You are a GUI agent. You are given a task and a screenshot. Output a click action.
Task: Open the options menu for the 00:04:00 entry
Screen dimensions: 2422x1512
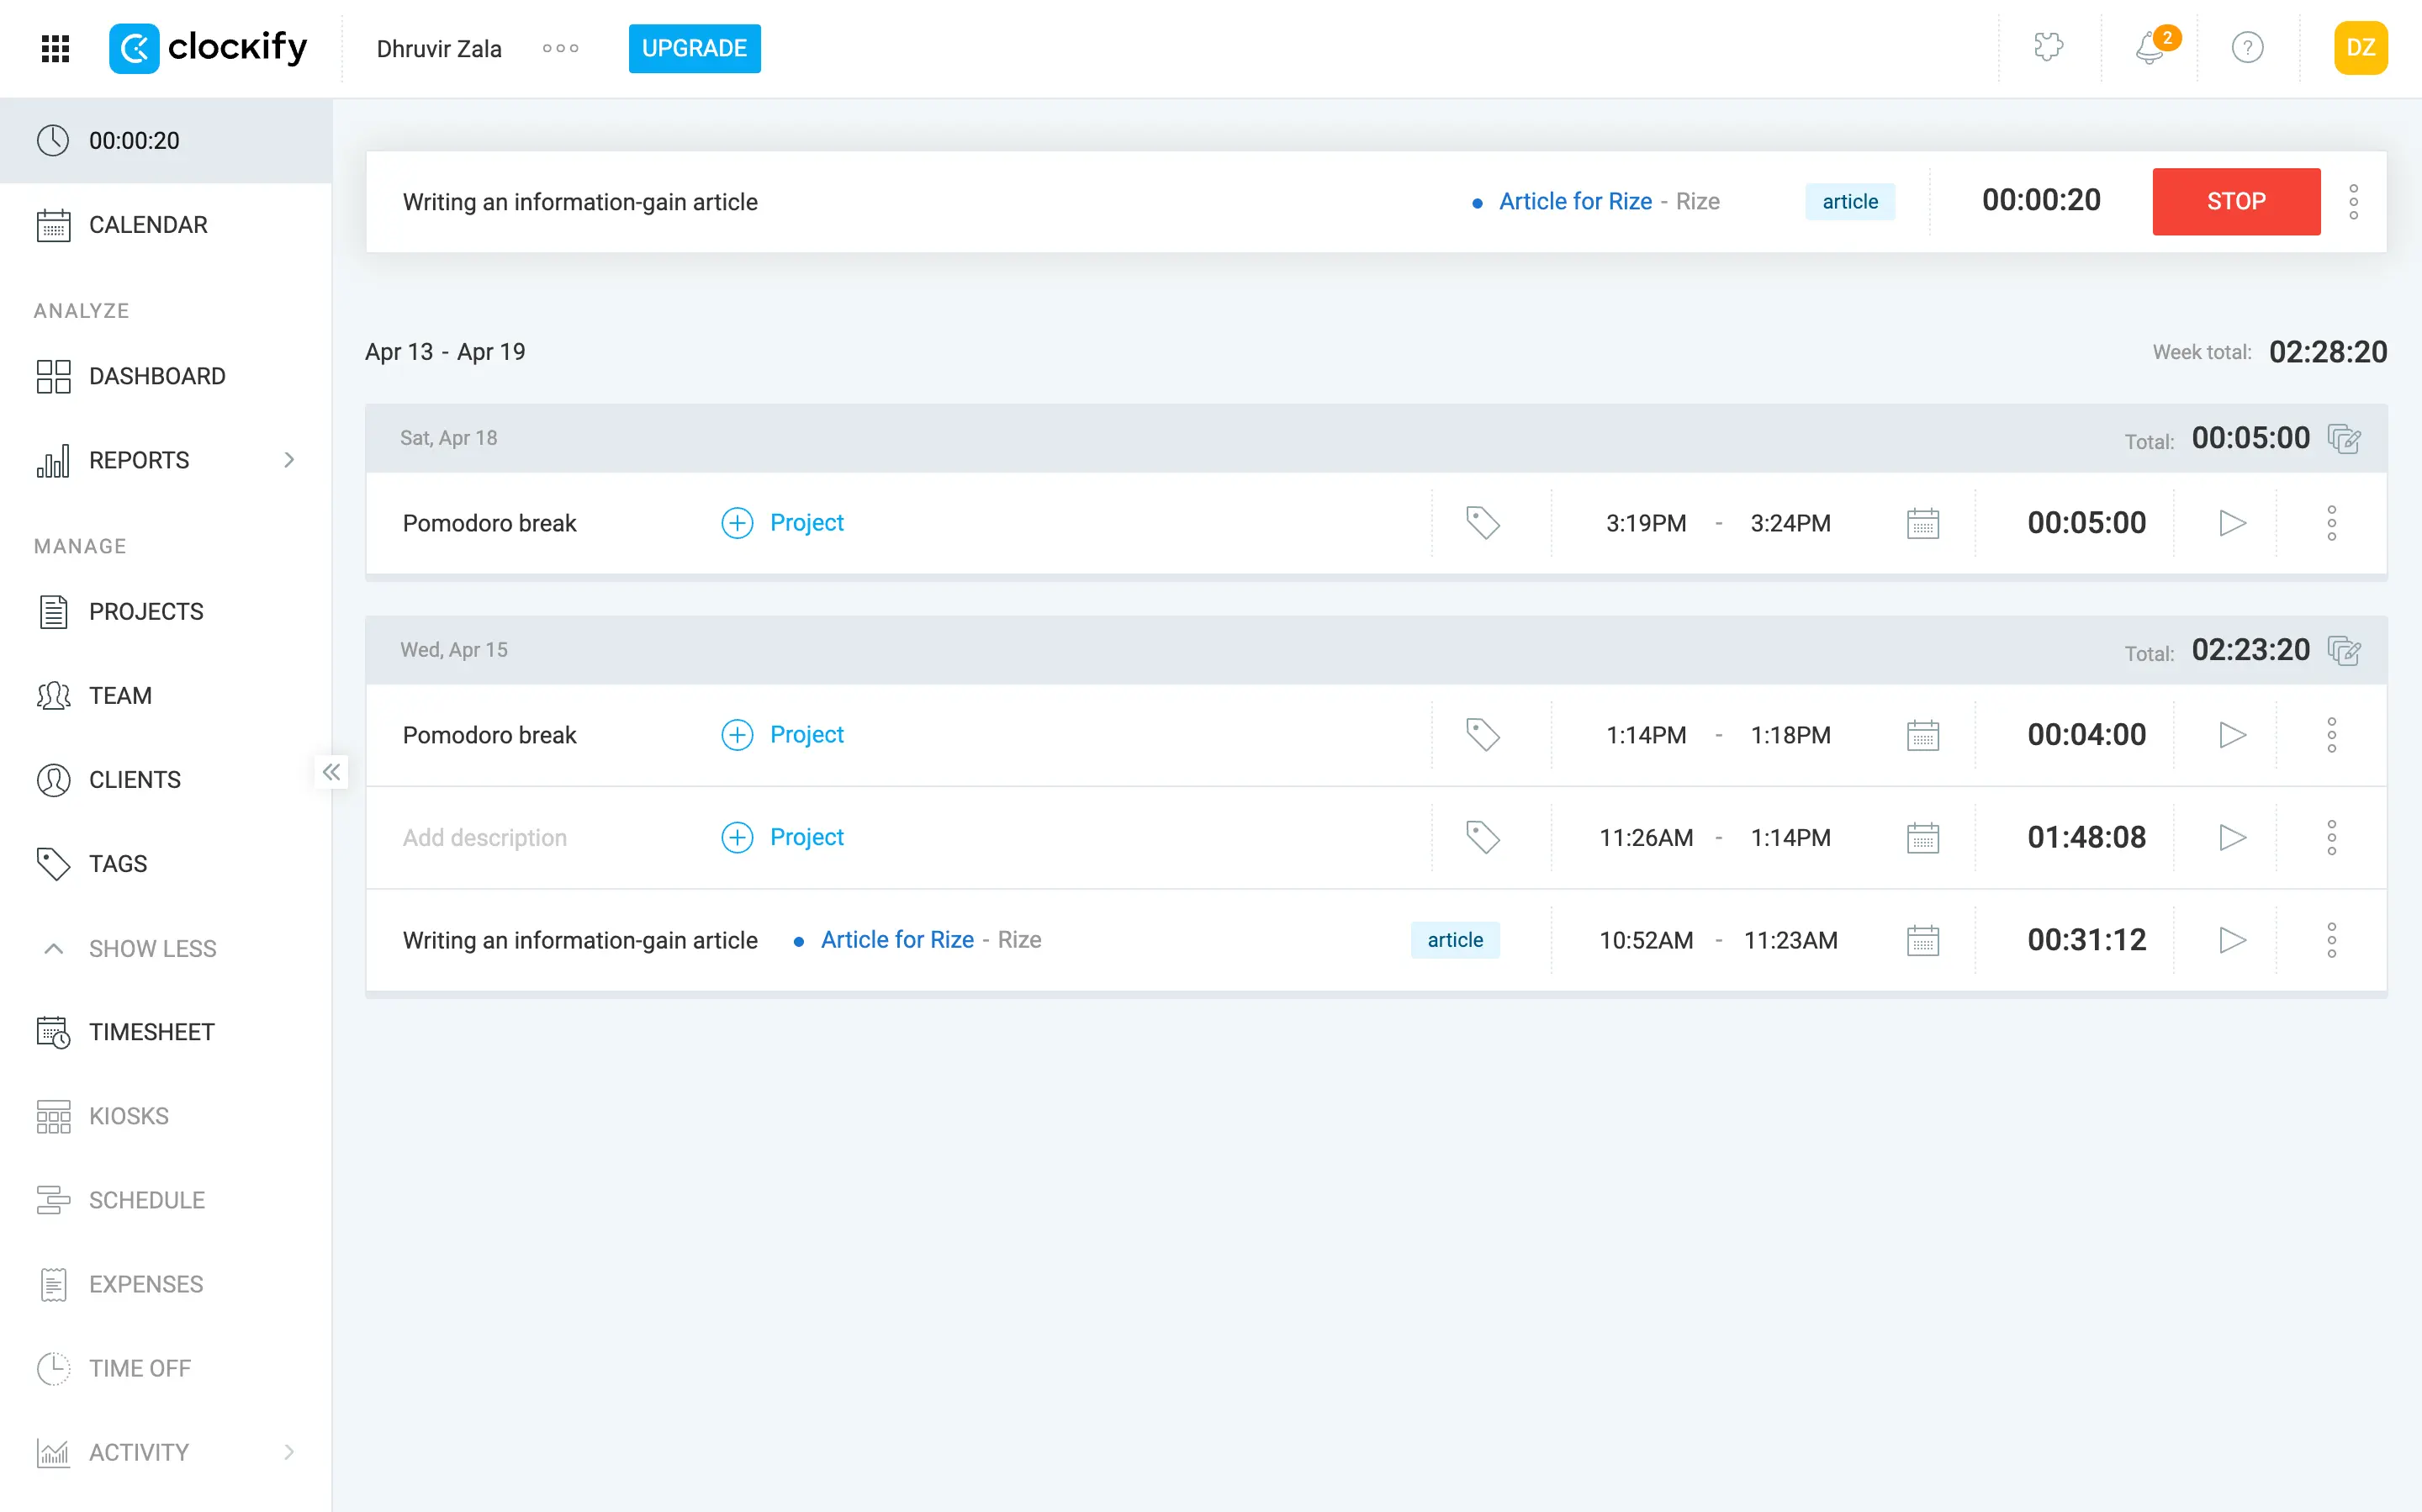point(2331,735)
